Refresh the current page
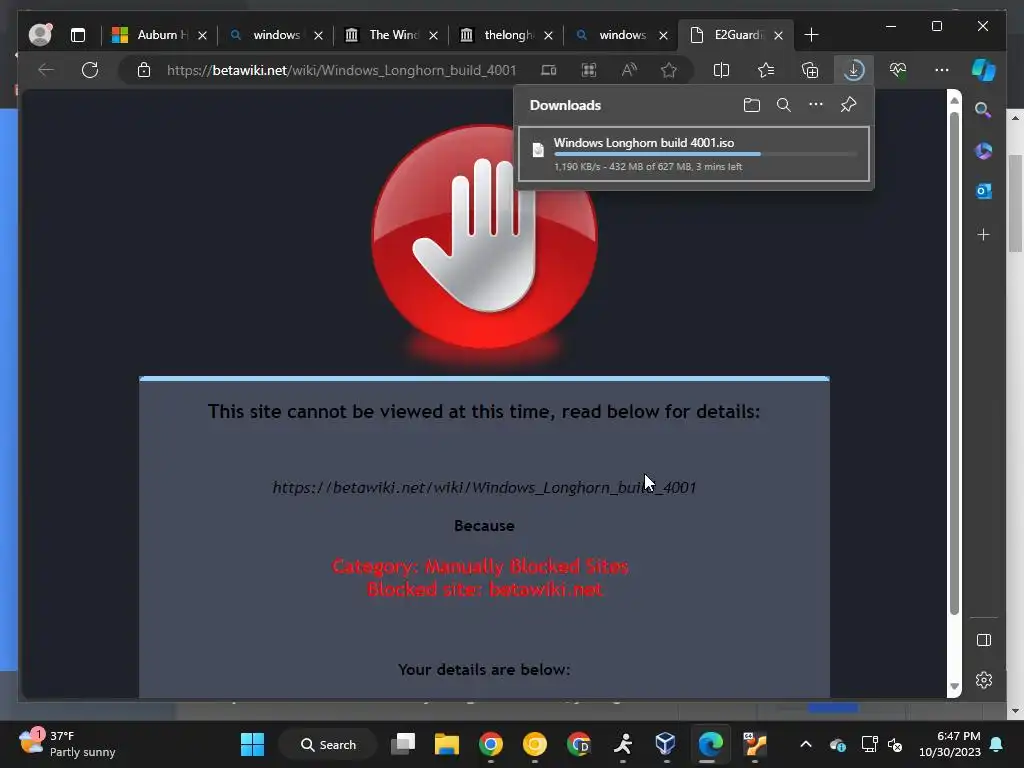Viewport: 1024px width, 768px height. coord(90,70)
